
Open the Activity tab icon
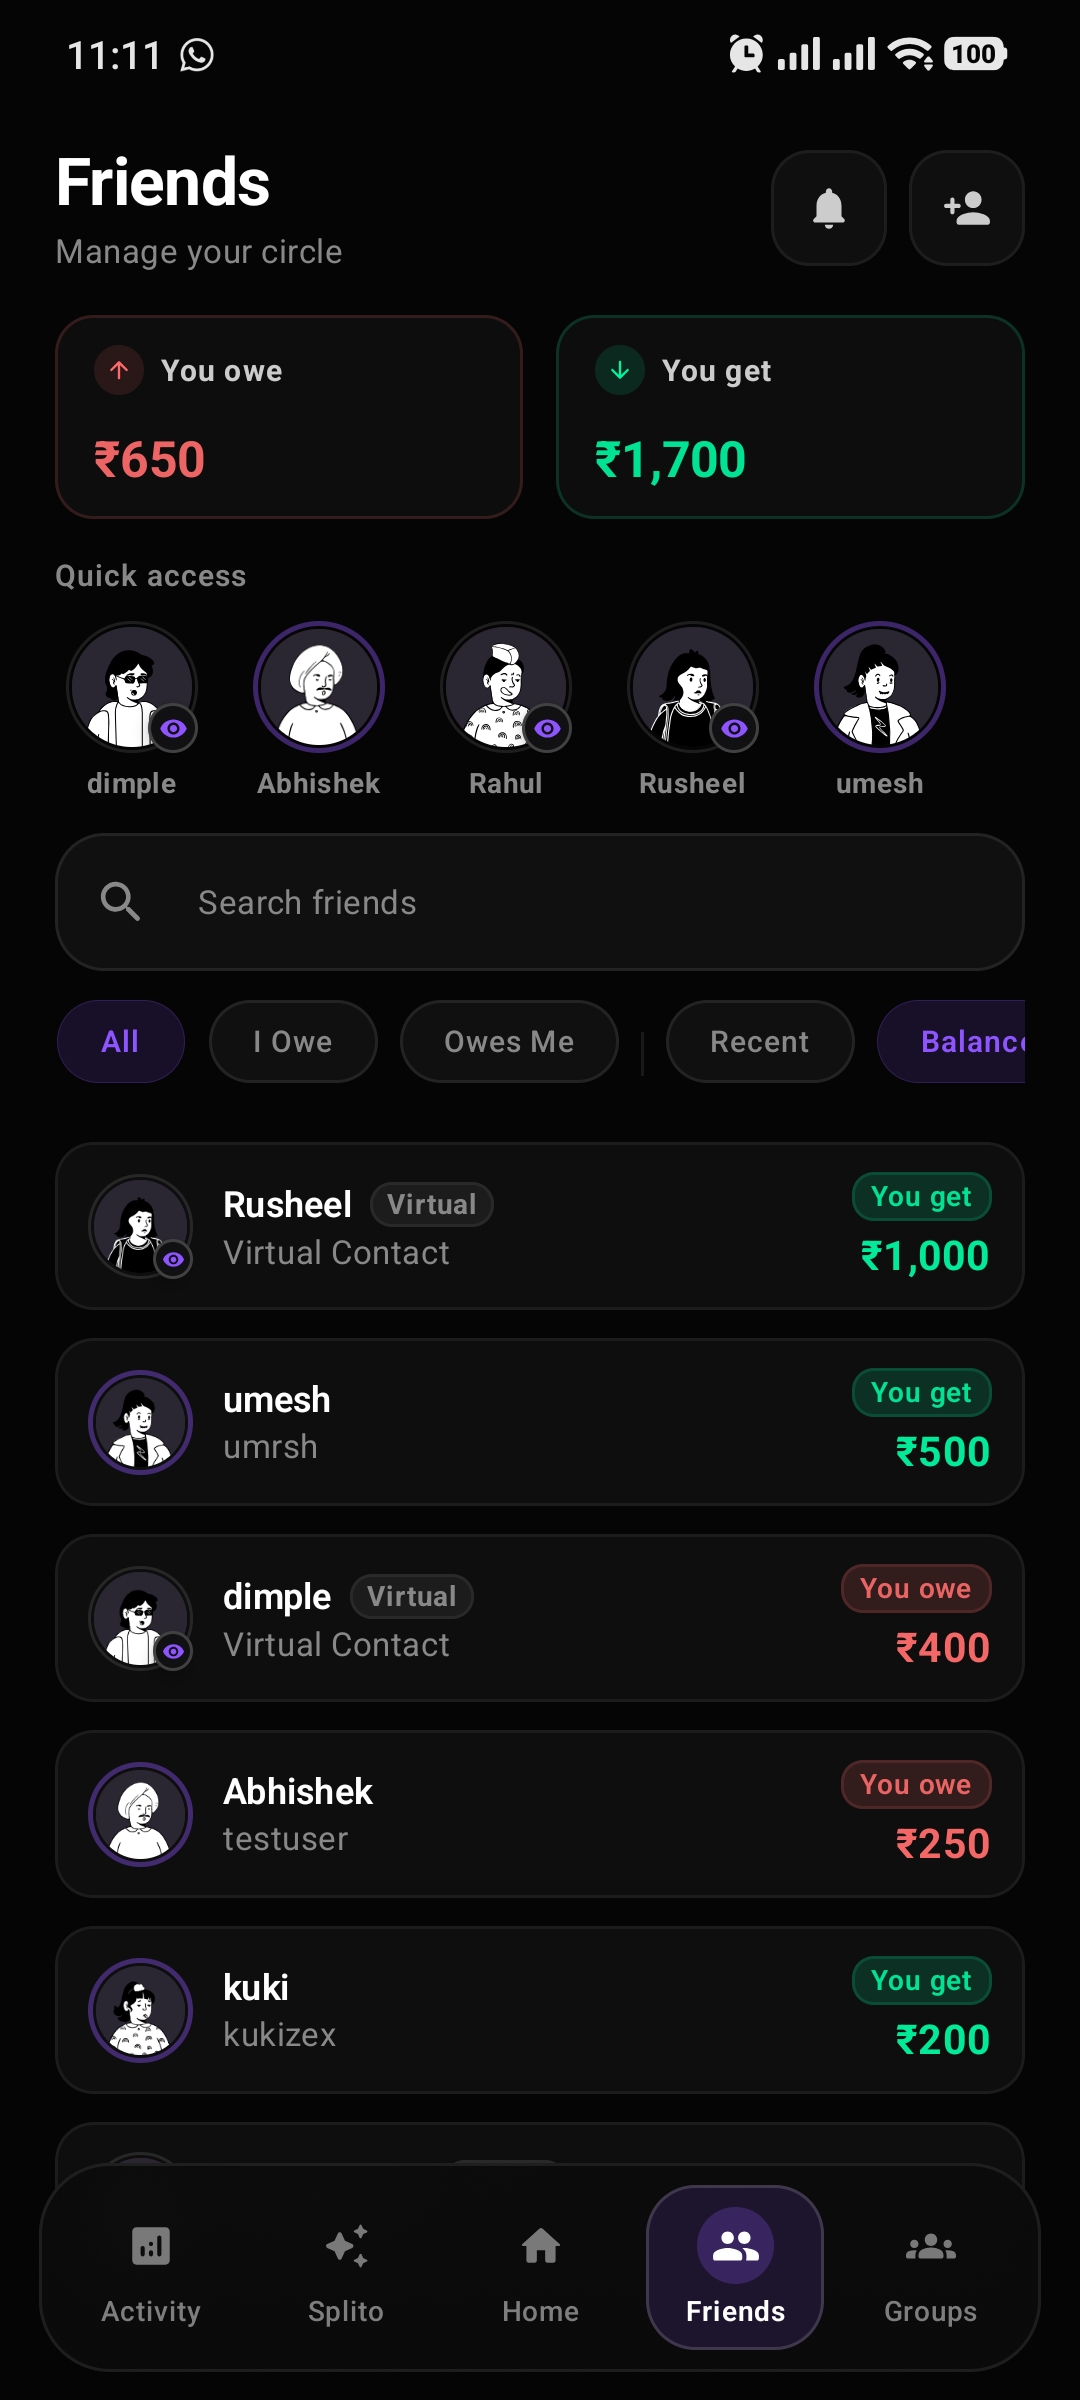tap(151, 2246)
